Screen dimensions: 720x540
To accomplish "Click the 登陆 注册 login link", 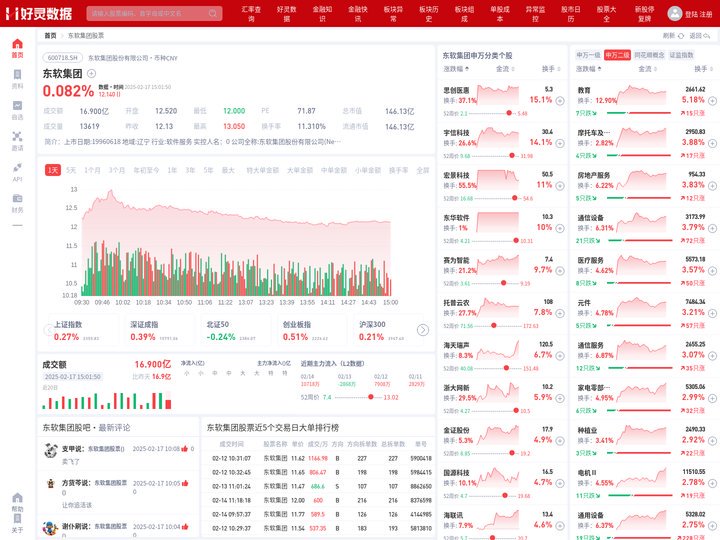I will coord(698,14).
